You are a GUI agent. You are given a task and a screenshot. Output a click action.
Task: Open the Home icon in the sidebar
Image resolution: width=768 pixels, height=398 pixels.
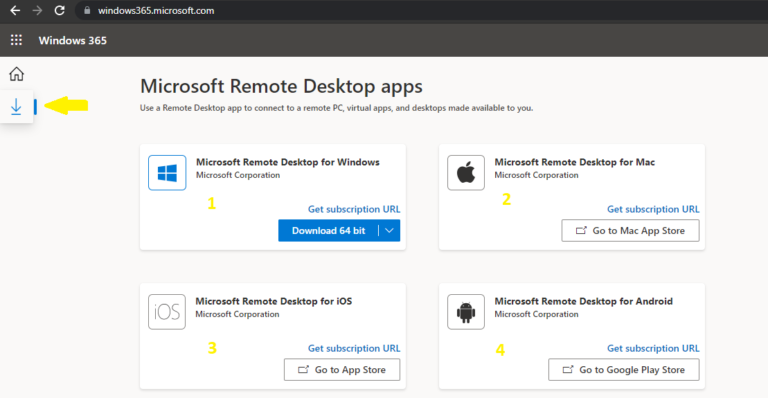(16, 74)
